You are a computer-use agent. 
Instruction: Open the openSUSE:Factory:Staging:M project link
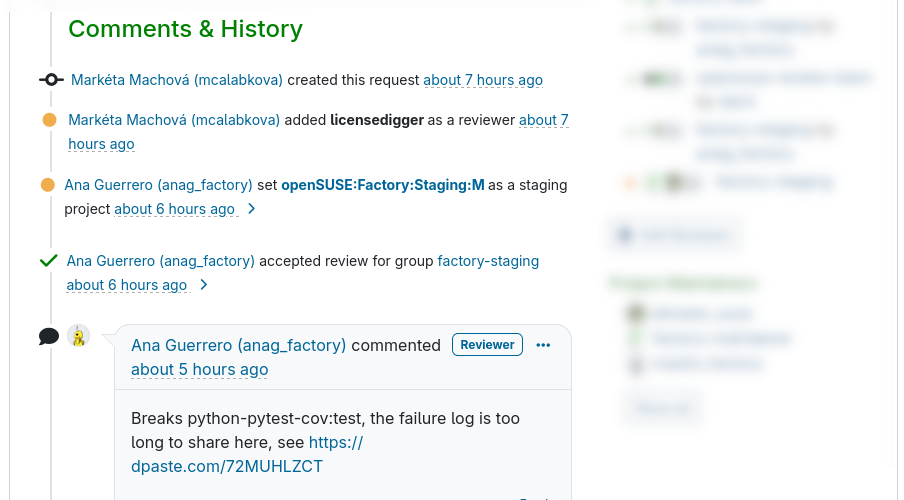tap(383, 185)
